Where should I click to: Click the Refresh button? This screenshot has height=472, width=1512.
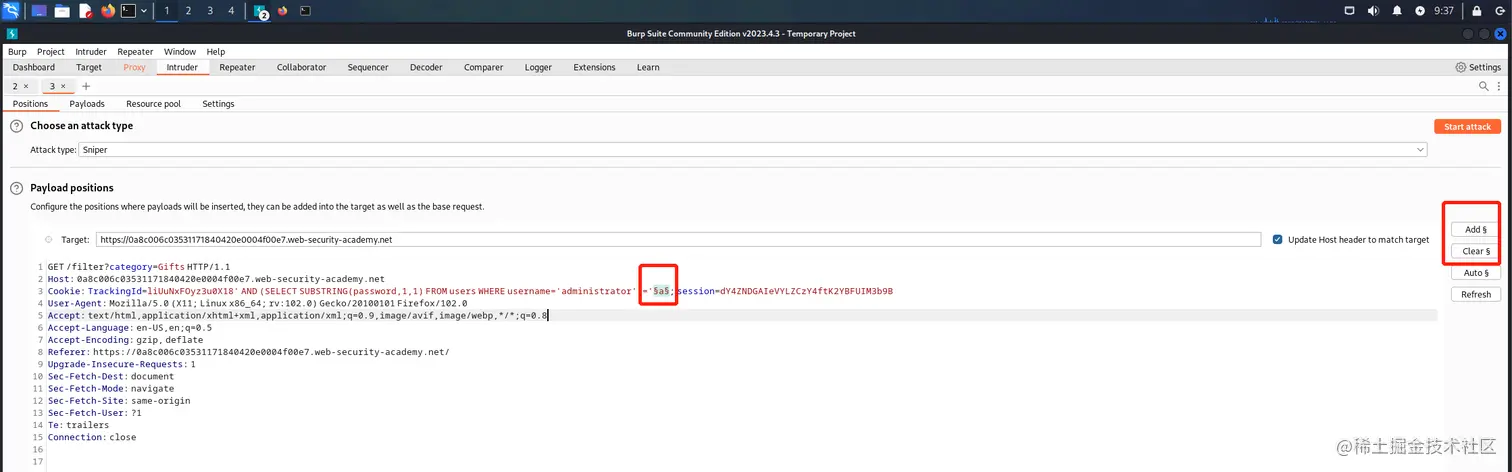[1475, 294]
